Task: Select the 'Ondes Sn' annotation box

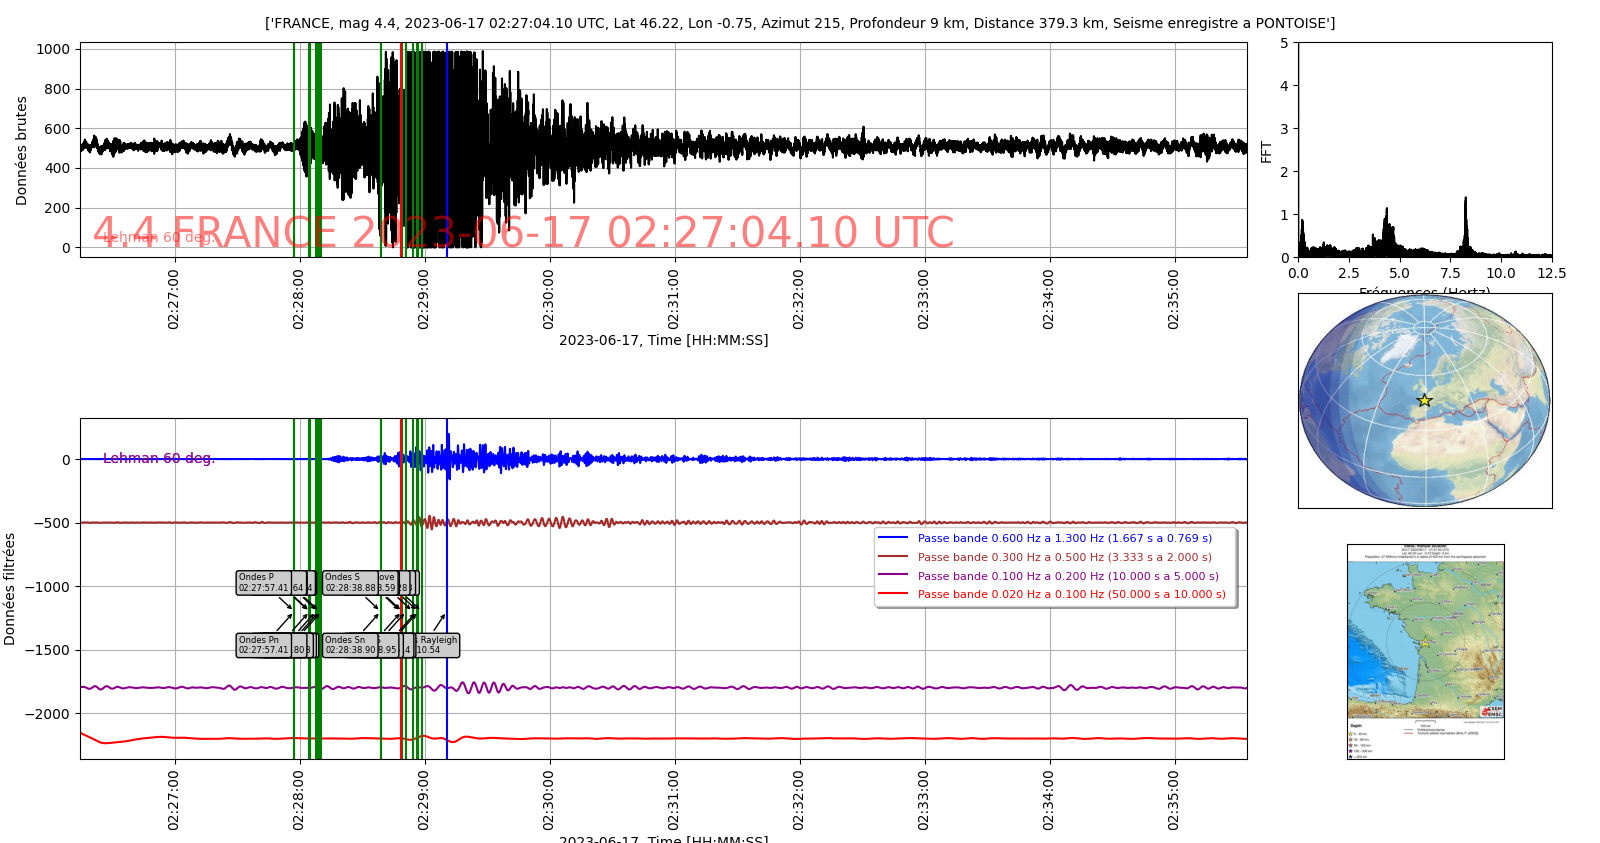Action: tap(350, 645)
